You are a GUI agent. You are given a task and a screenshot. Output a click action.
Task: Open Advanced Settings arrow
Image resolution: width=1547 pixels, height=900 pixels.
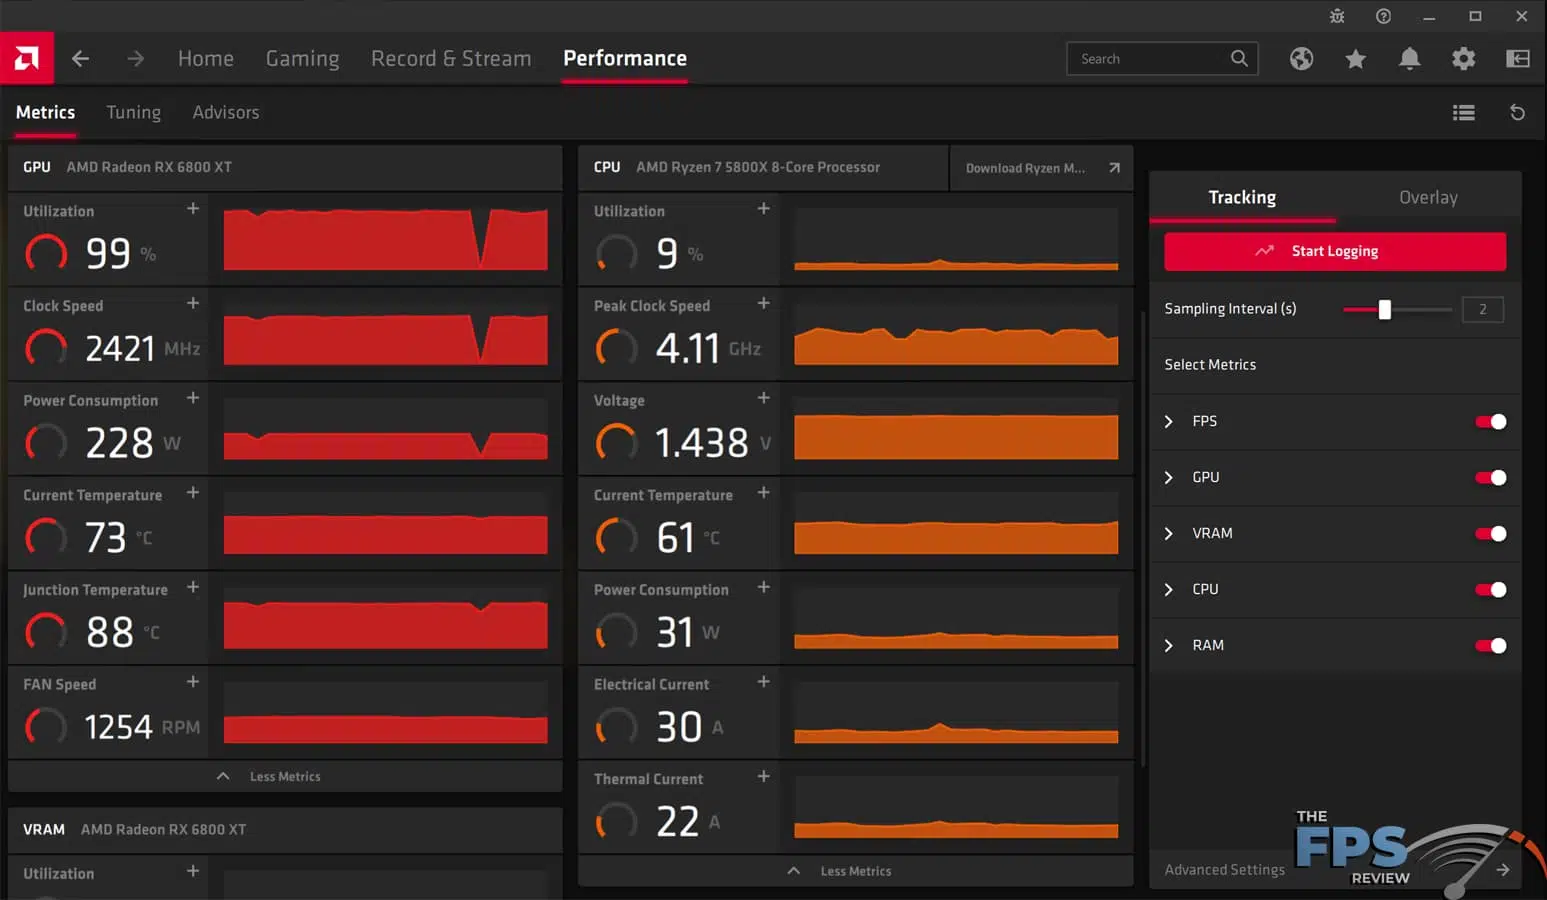click(1502, 870)
